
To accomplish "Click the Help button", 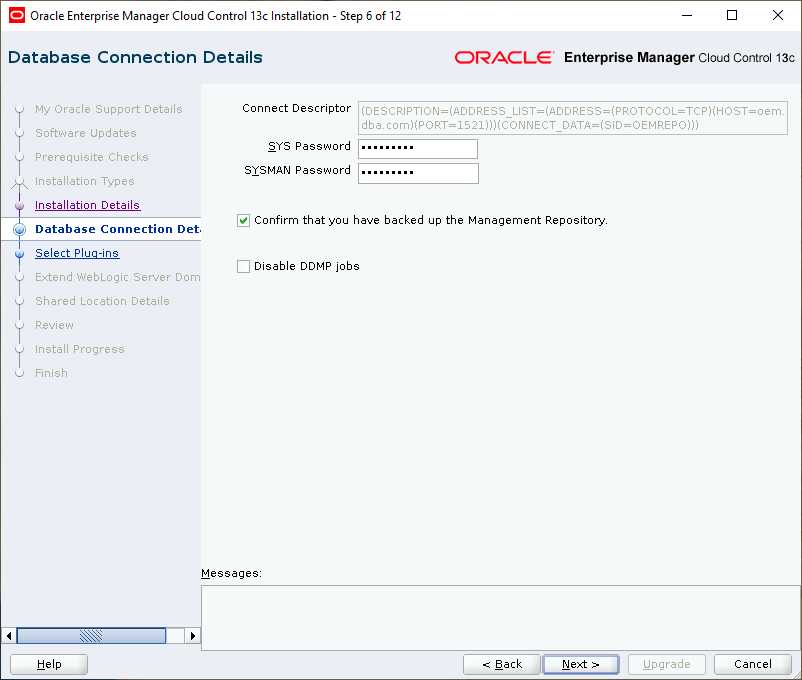I will pos(49,664).
